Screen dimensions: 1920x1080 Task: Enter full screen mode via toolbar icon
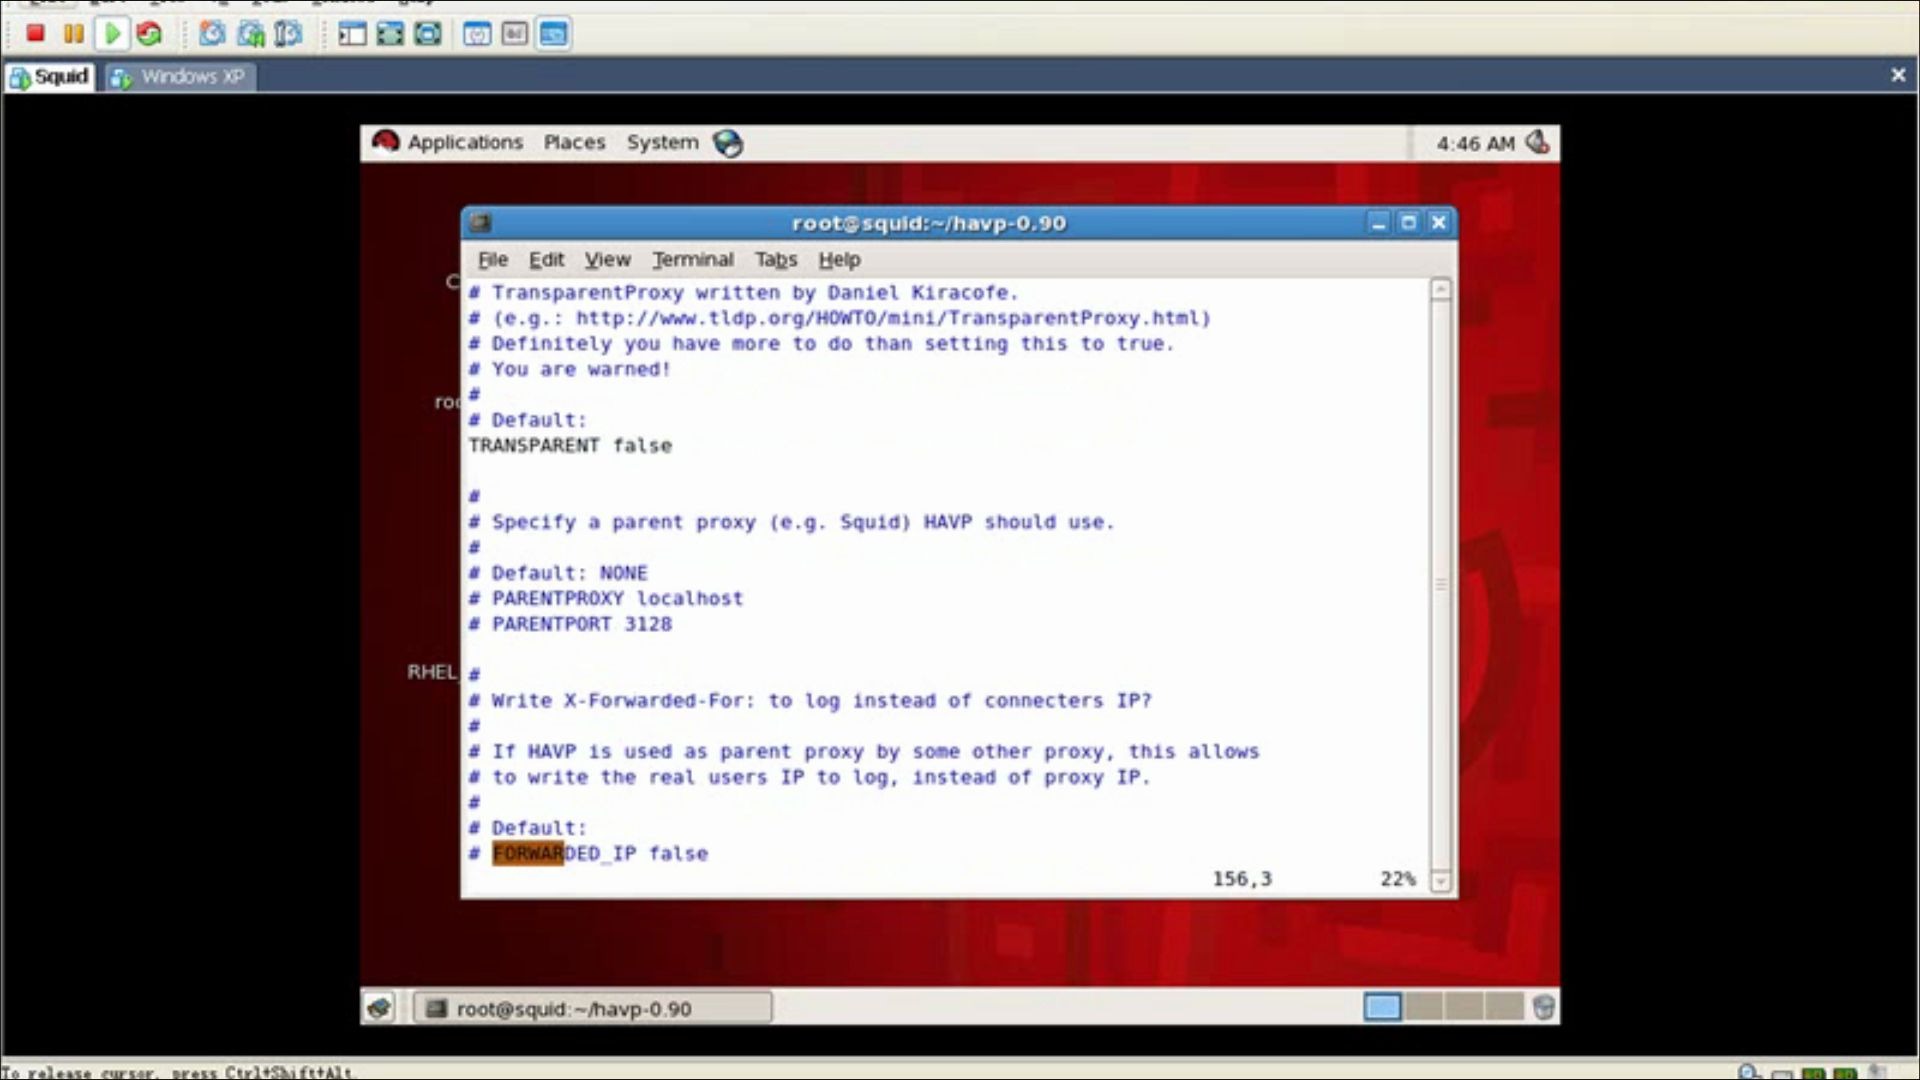coord(390,34)
